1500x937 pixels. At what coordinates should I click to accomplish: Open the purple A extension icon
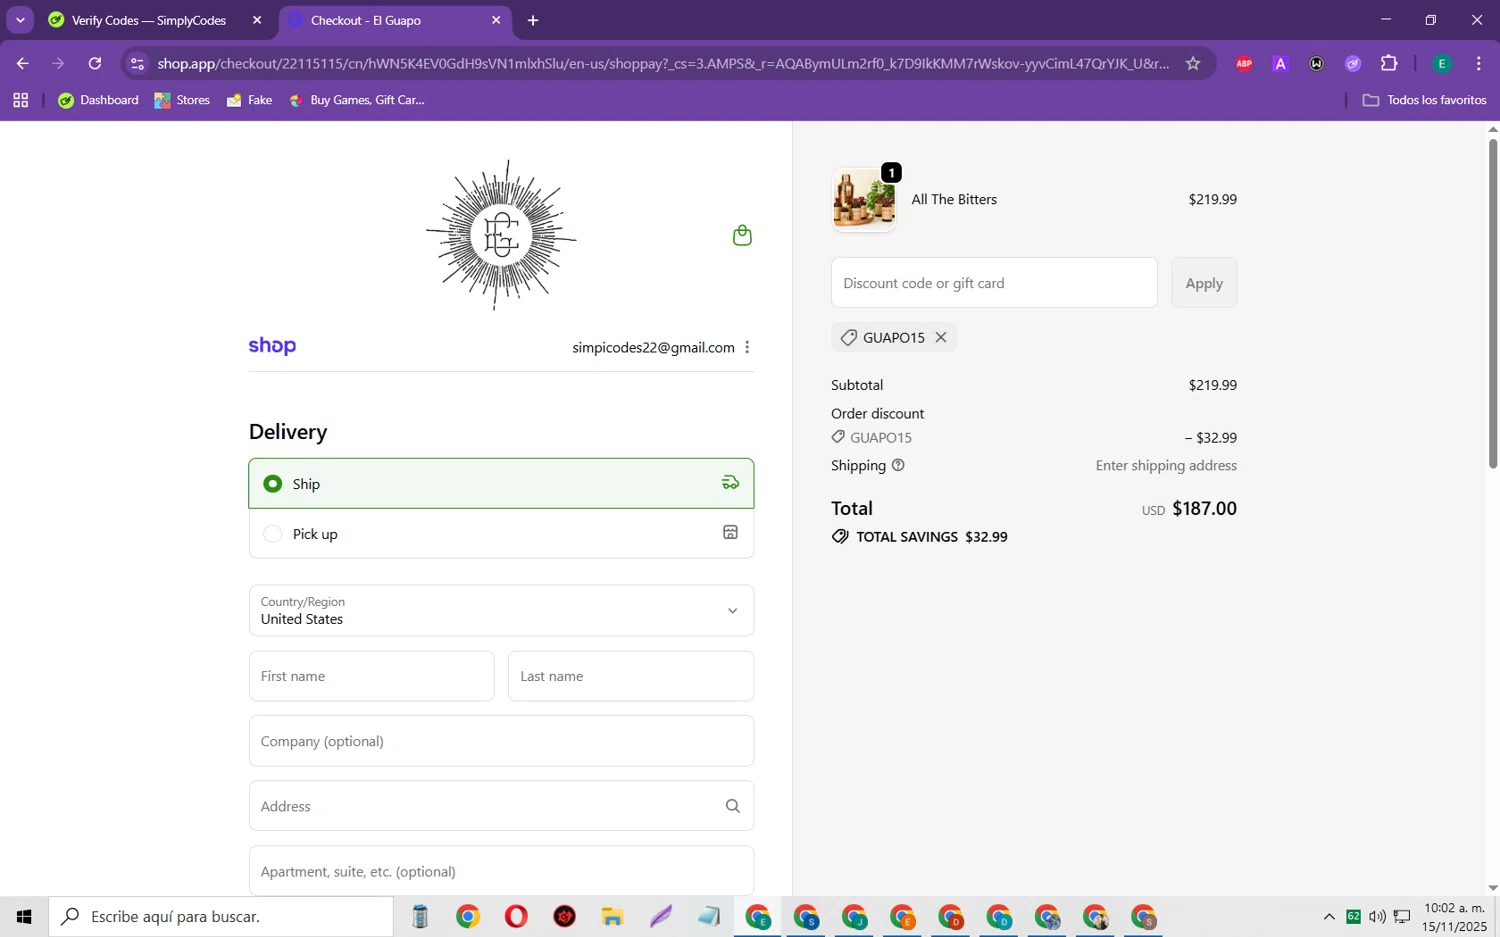tap(1280, 63)
